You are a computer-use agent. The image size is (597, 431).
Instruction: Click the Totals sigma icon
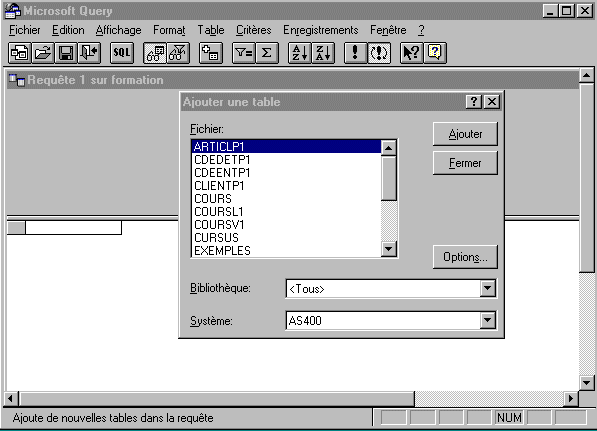point(267,53)
